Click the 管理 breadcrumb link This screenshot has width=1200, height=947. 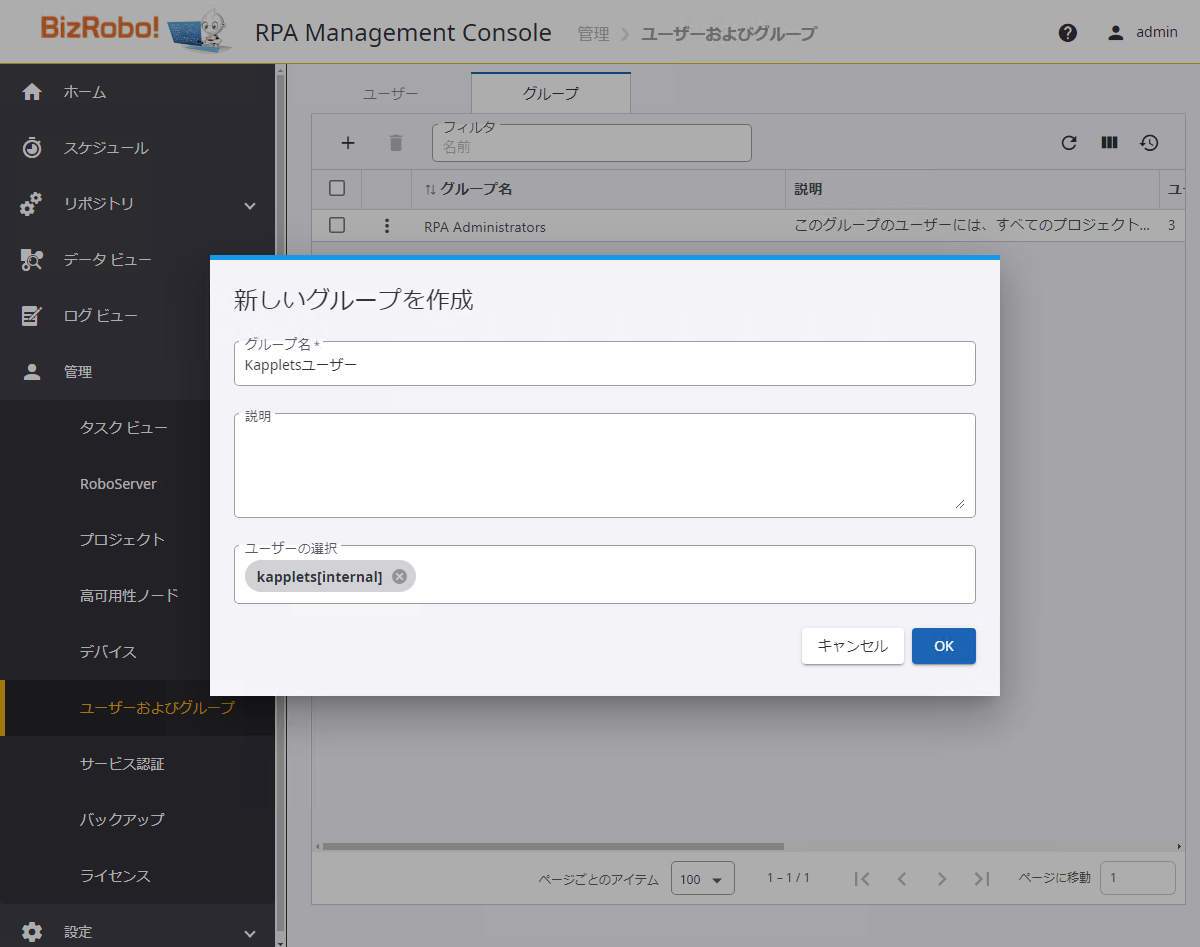point(593,33)
